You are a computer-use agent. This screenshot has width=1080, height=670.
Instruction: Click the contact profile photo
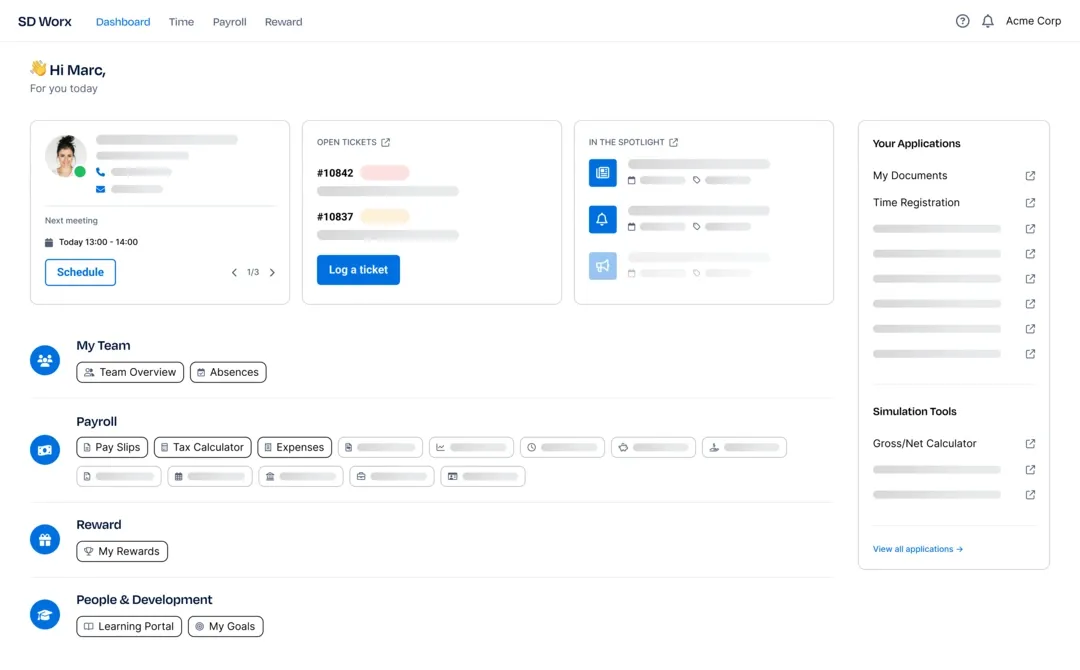click(66, 156)
